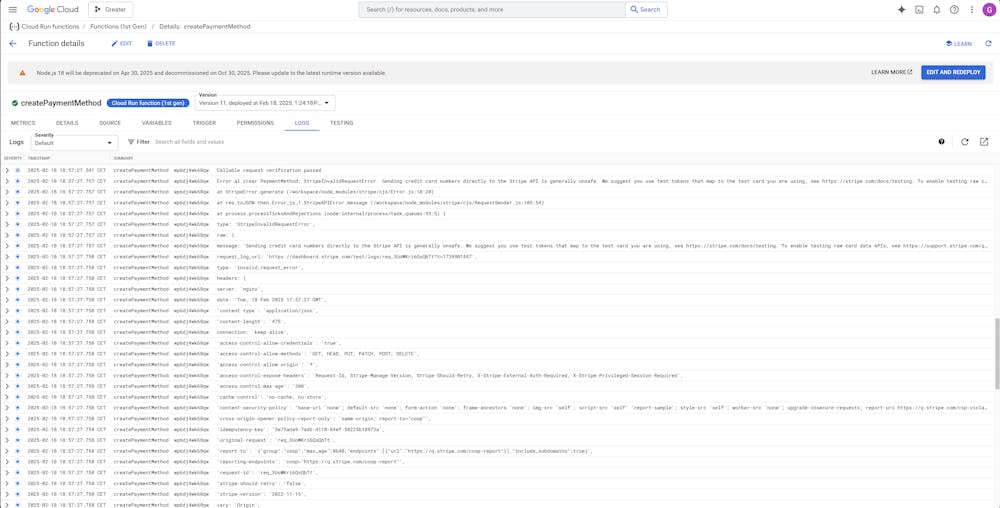1000x508 pixels.
Task: Open logs in Logs Explorer icon
Action: pos(984,142)
